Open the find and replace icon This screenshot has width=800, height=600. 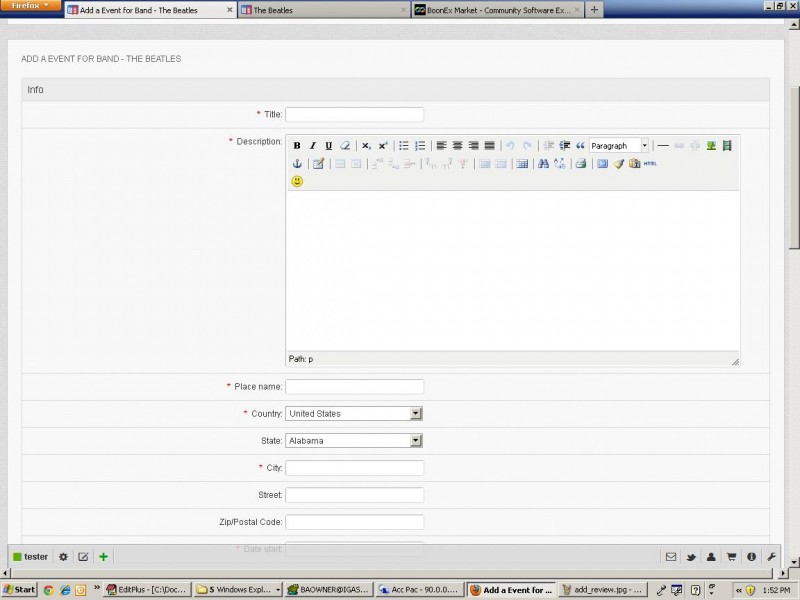tap(560, 163)
